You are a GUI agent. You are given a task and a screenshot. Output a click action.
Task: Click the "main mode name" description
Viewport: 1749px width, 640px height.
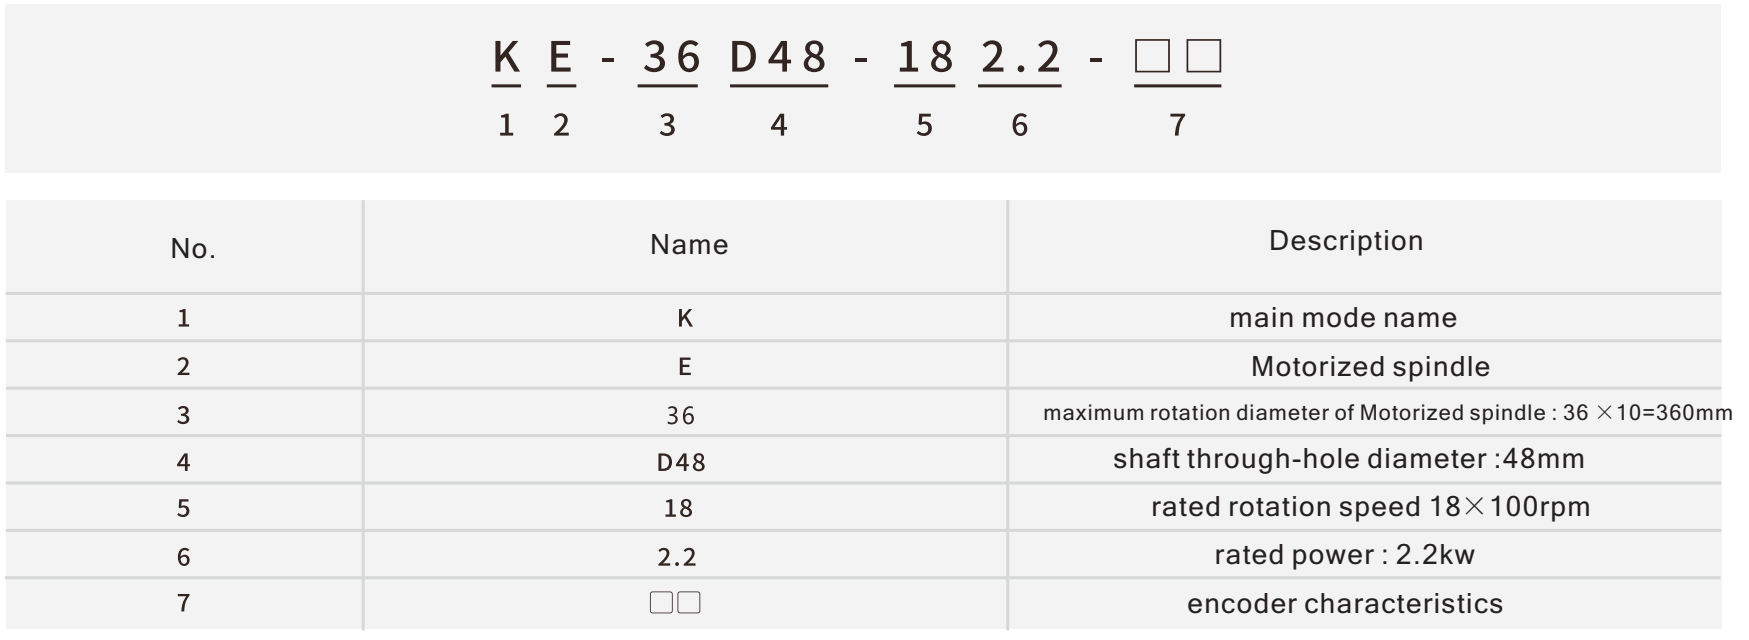coord(1343,318)
